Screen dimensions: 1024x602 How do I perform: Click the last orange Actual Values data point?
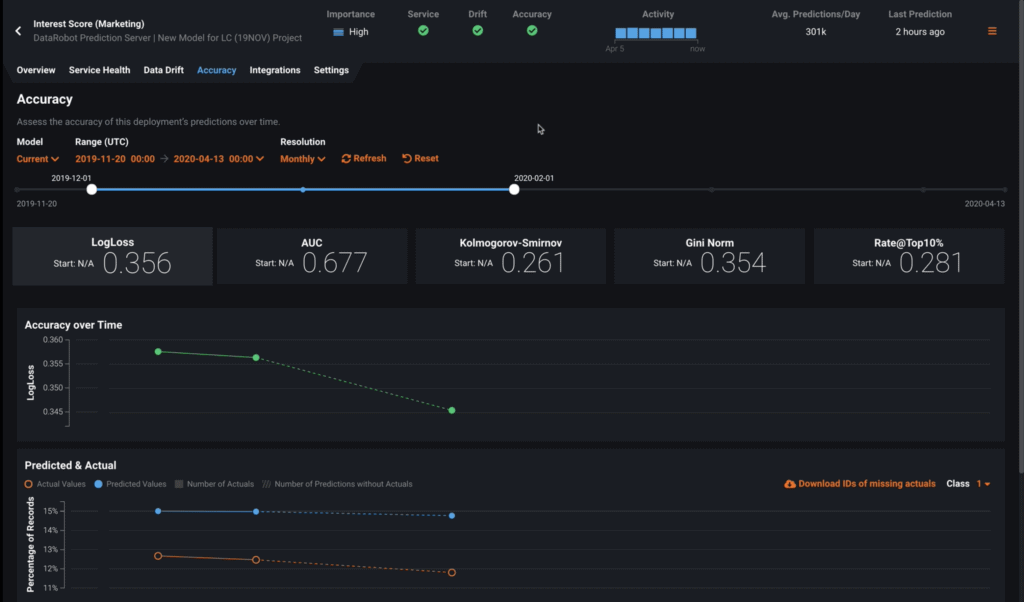pos(452,573)
